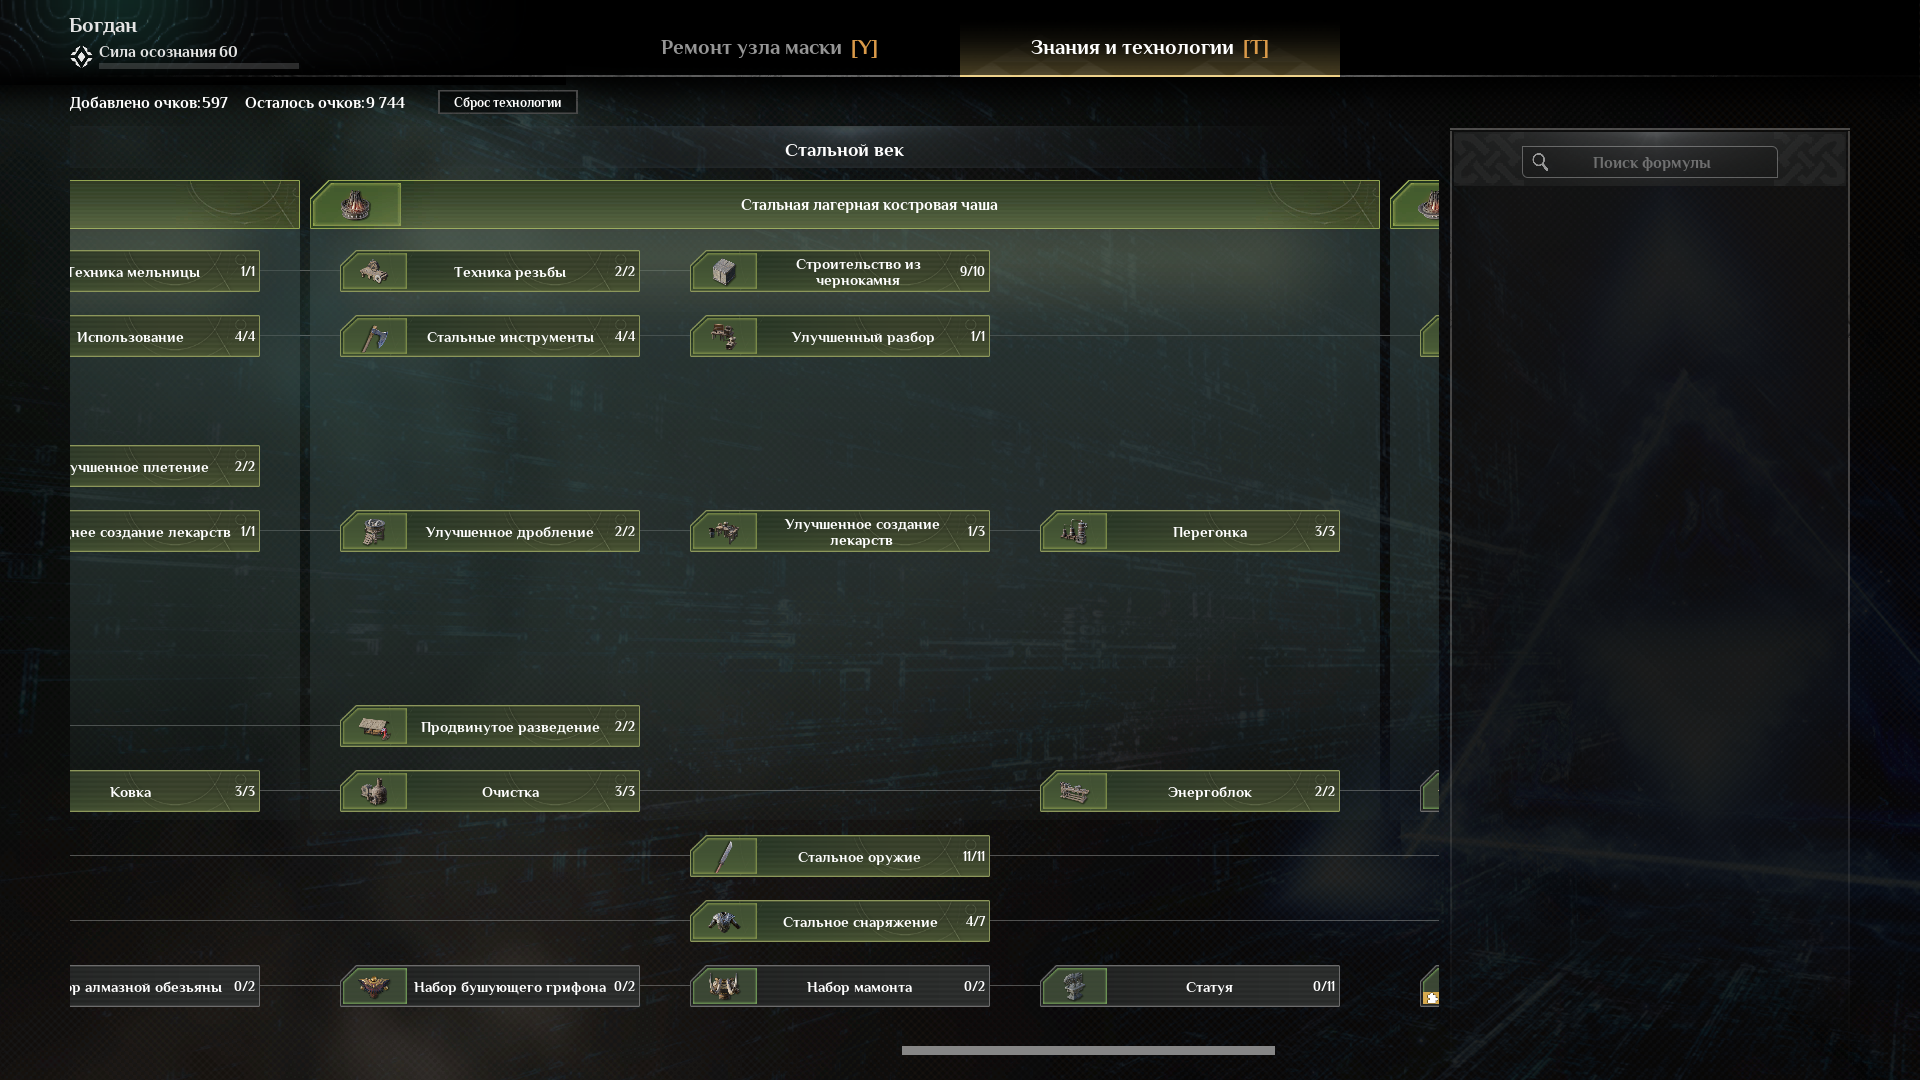Click the 0/11 statue counter
The image size is (1920, 1080).
click(1324, 987)
